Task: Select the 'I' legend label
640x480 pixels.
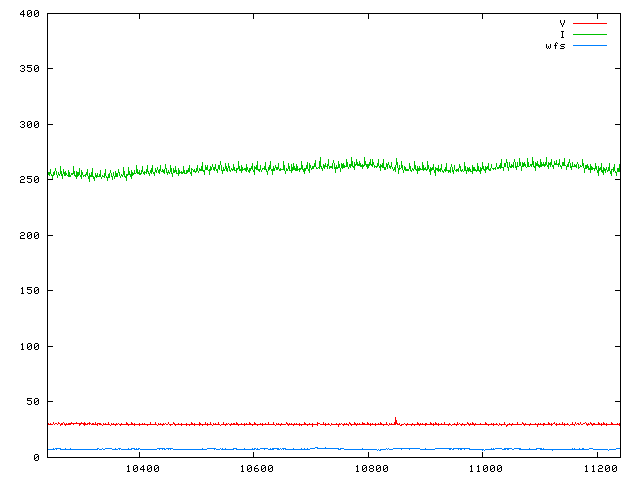Action: click(562, 34)
